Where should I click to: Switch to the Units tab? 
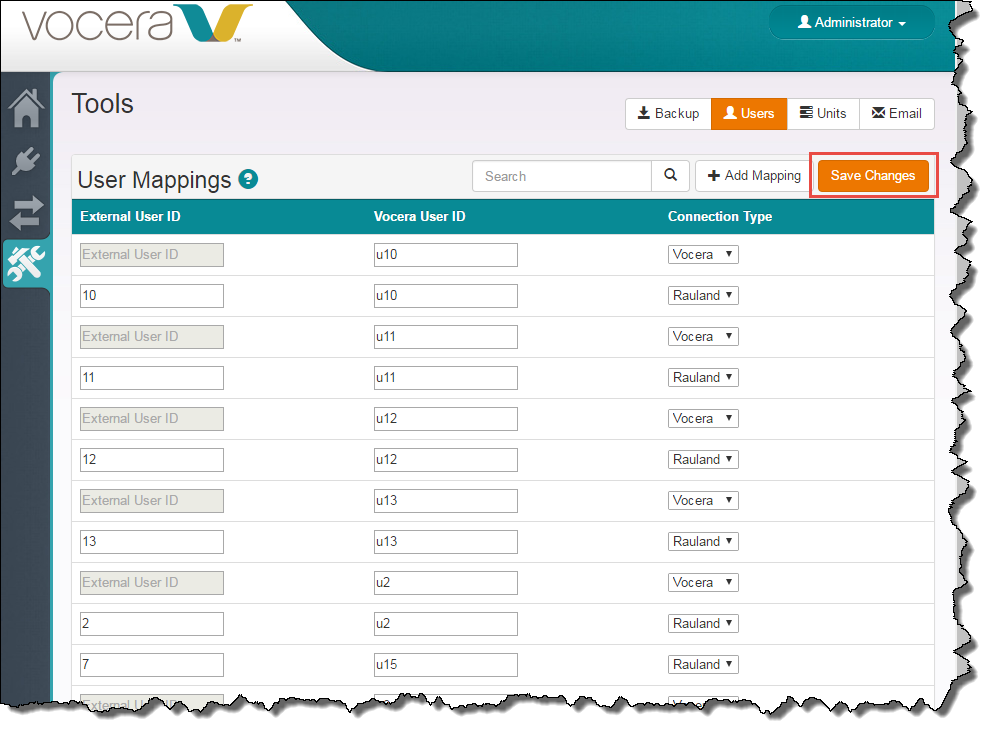tap(823, 114)
